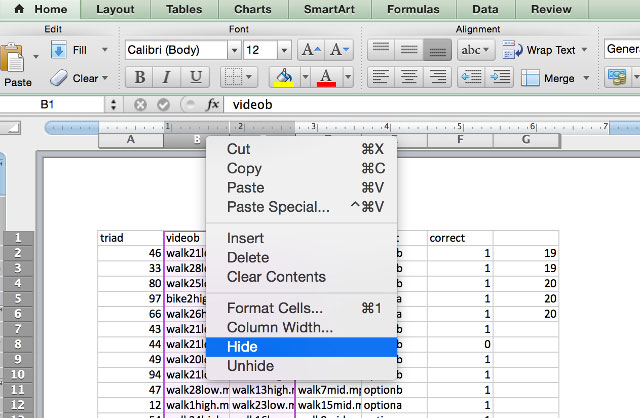Toggle Bold formatting

coord(139,77)
